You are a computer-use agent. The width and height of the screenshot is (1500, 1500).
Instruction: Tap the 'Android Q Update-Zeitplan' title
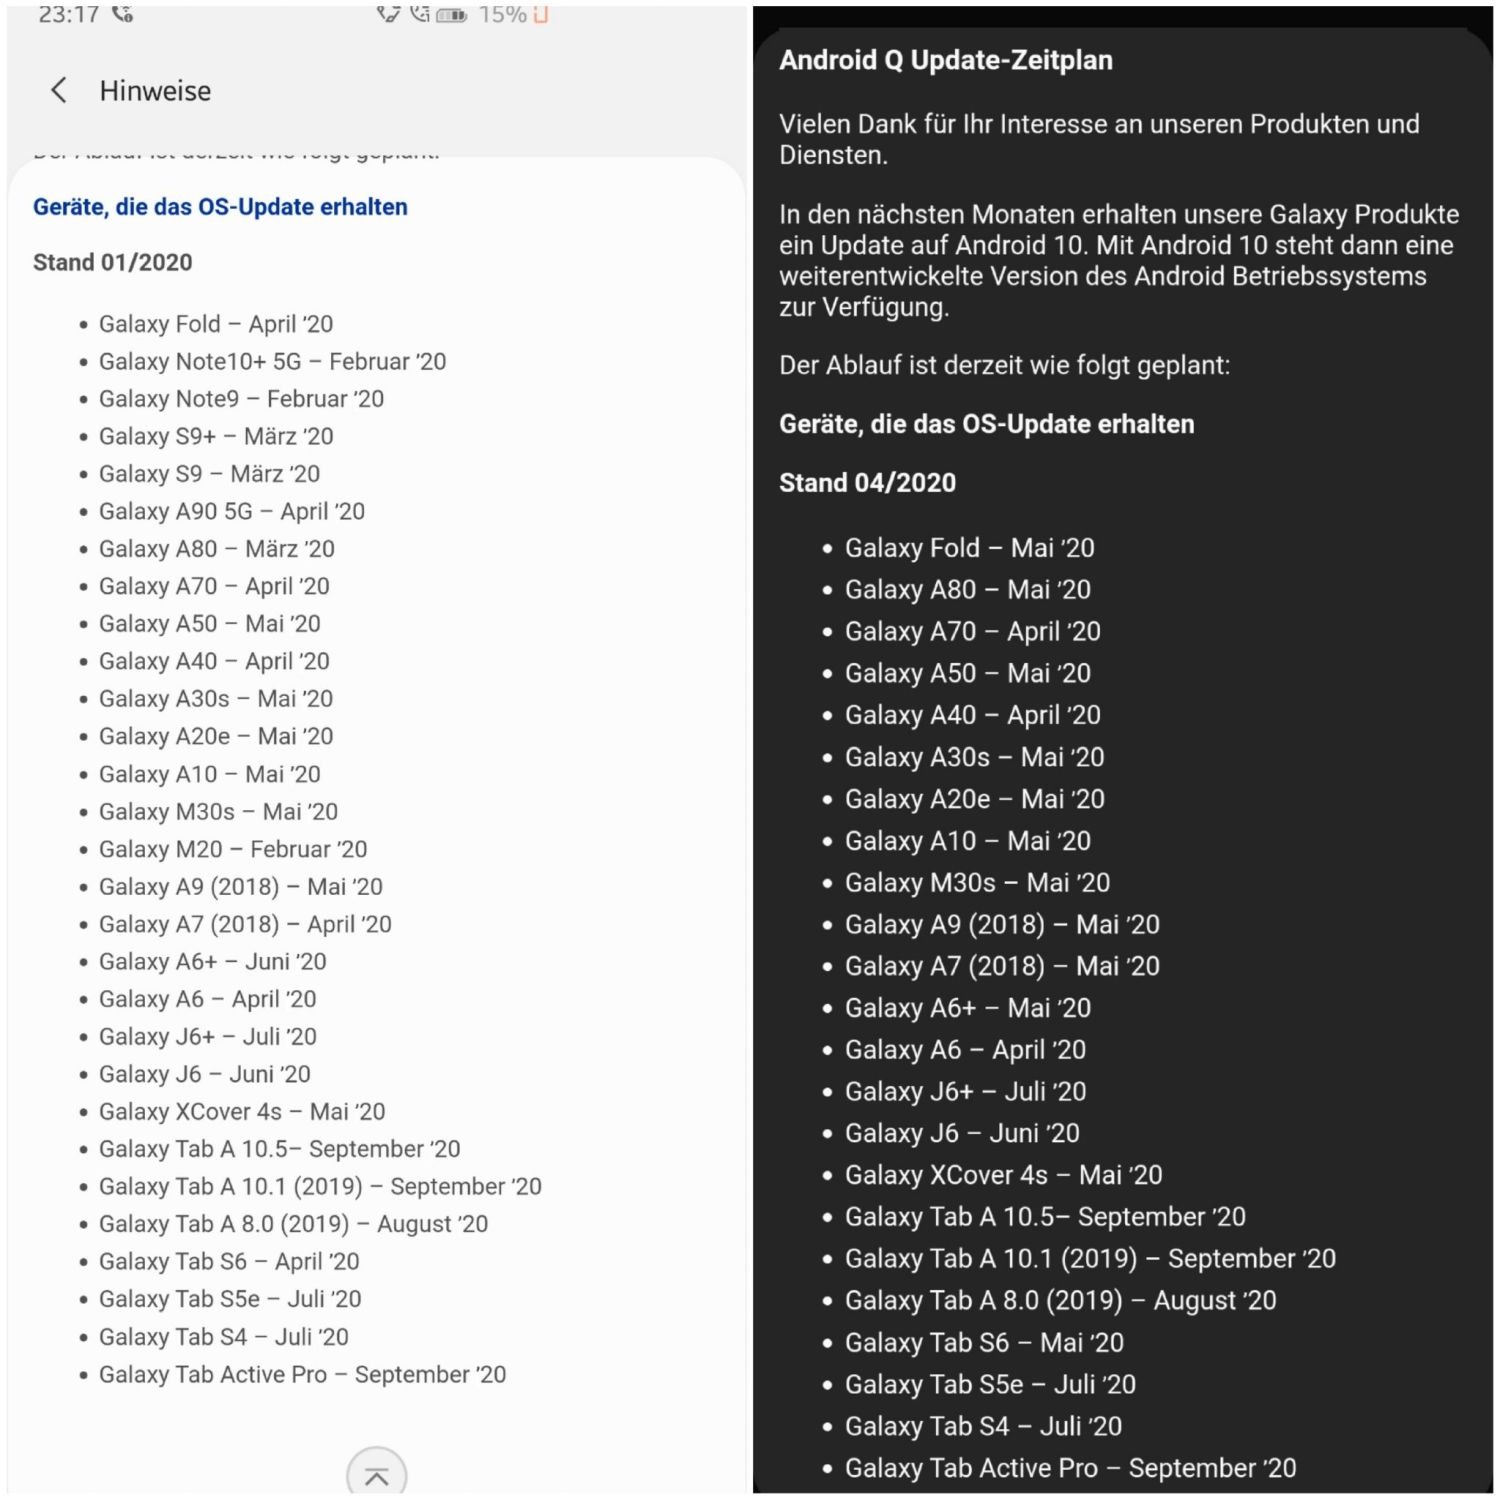[x=945, y=60]
